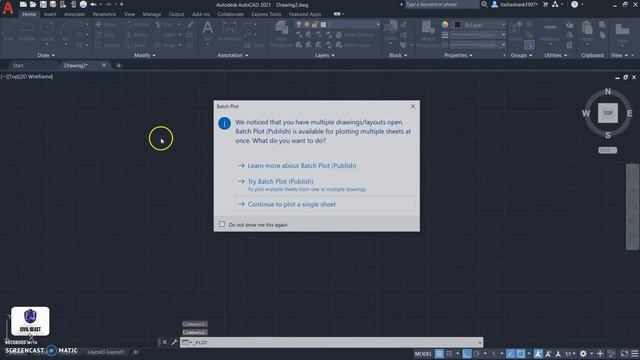Screen dimensions: 640x360
Task: Select the Text tool in Annotation panel
Action: click(x=207, y=31)
